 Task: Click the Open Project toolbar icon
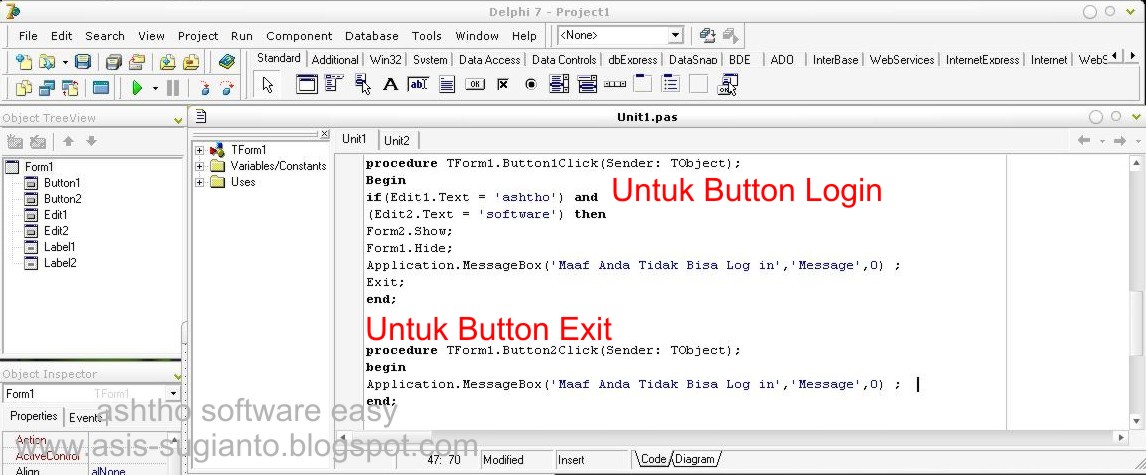[136, 61]
